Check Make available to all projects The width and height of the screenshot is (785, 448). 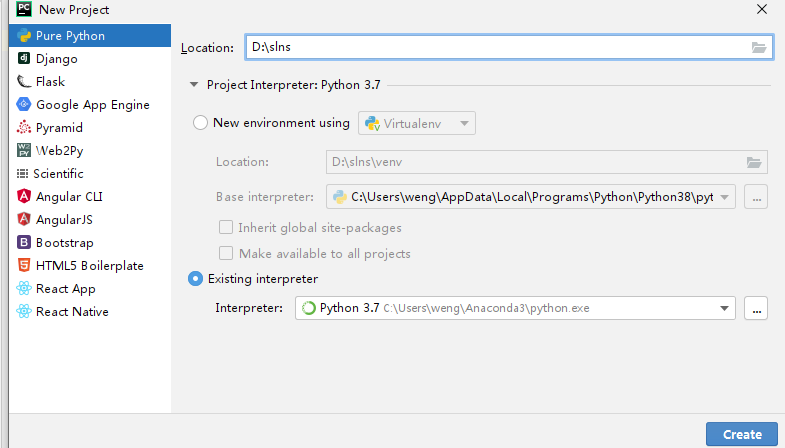226,253
